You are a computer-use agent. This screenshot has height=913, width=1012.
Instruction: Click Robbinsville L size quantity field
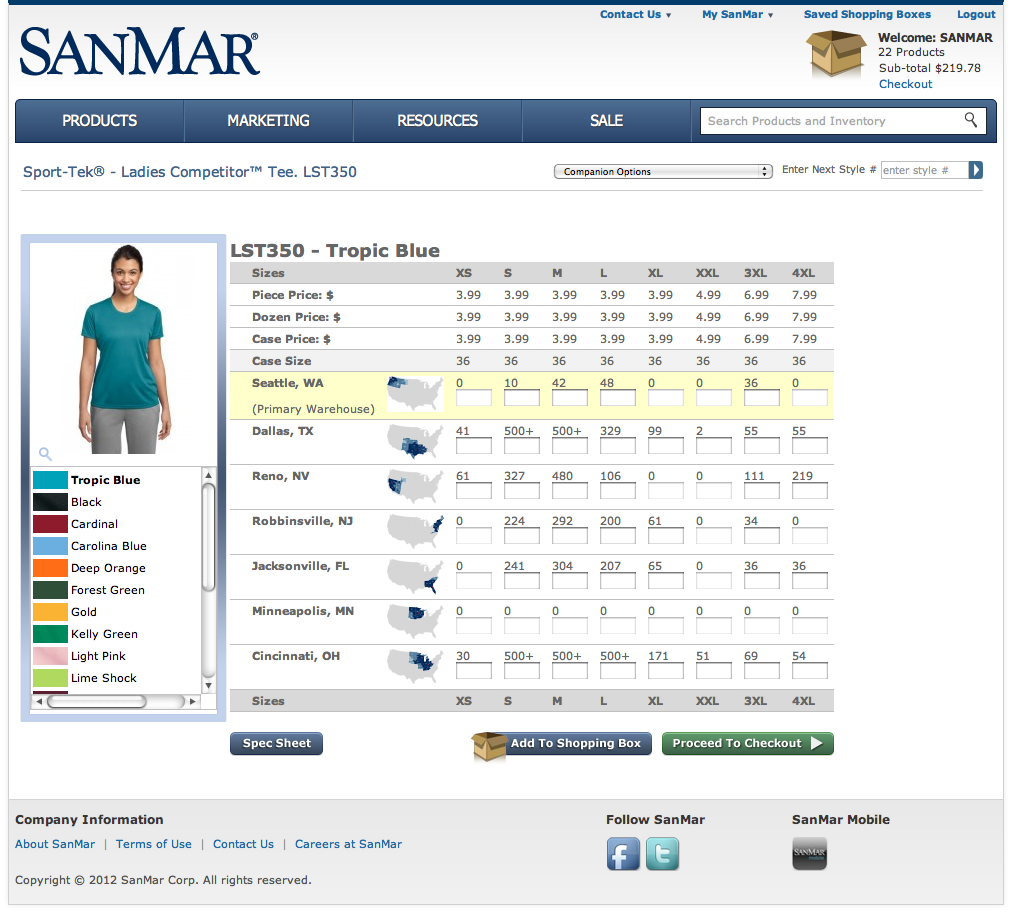(x=618, y=536)
